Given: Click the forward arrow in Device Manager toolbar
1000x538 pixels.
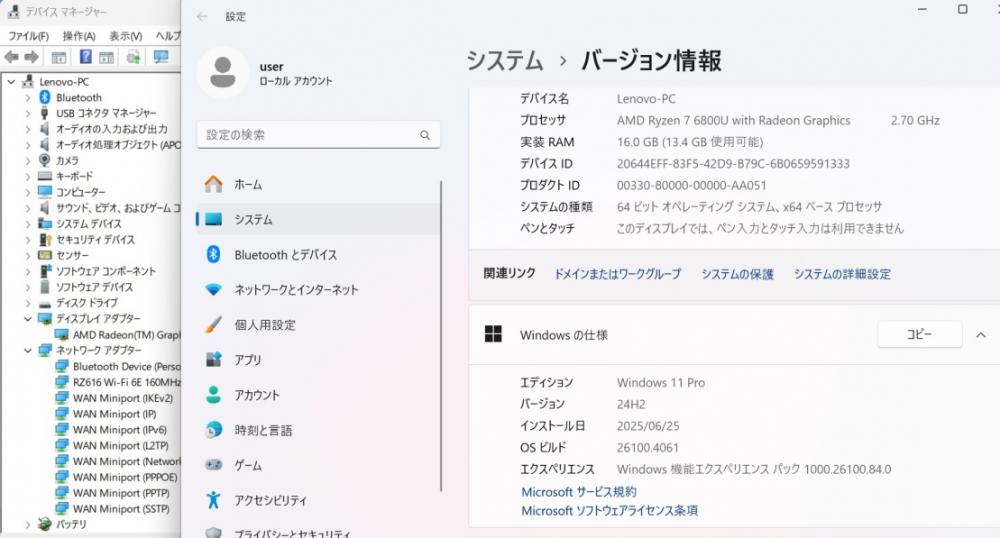Looking at the screenshot, I should click(31, 57).
